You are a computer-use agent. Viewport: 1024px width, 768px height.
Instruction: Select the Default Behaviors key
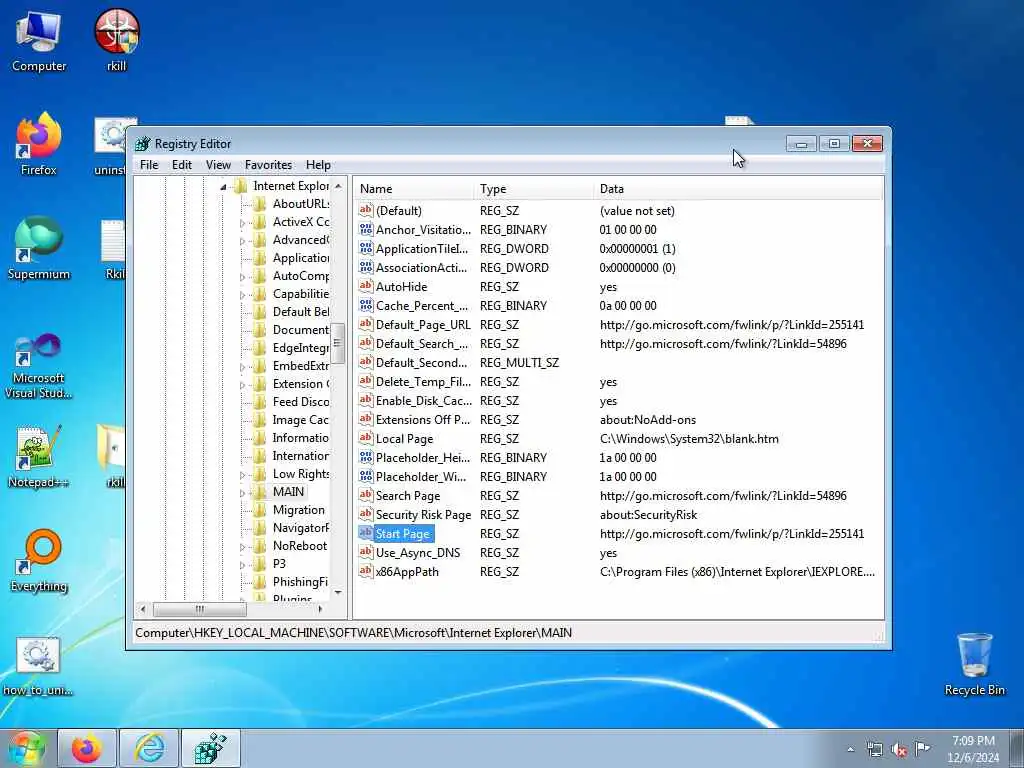point(300,312)
